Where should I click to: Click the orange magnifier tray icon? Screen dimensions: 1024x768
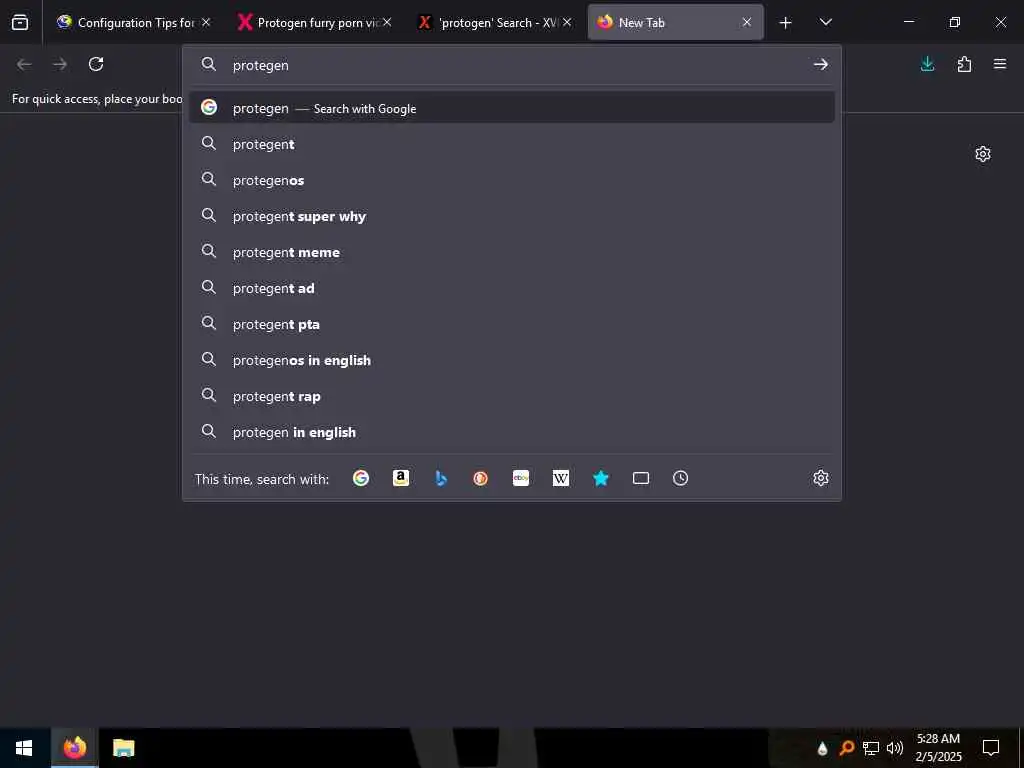(846, 748)
